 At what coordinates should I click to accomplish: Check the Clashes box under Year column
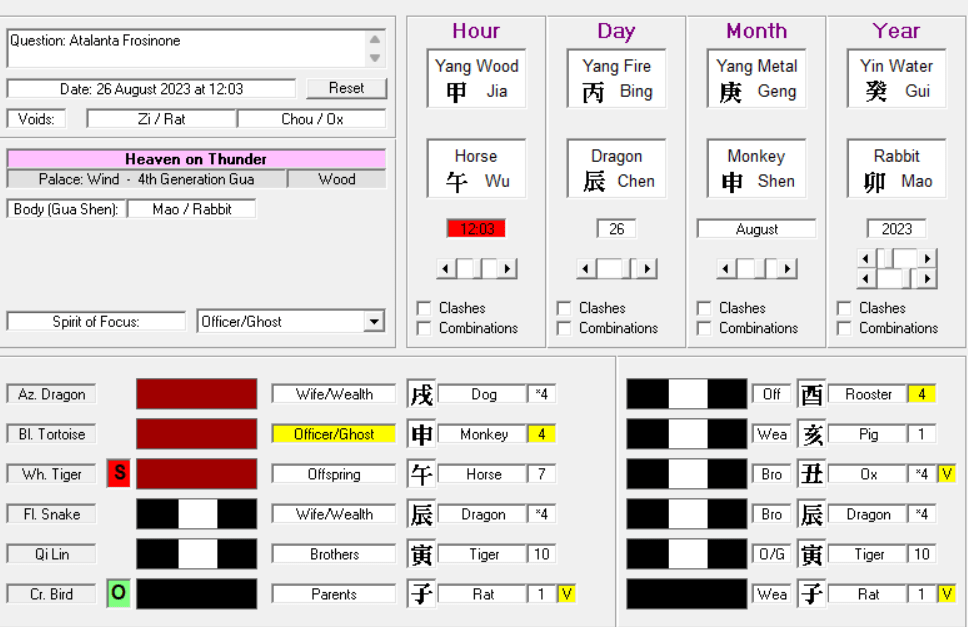(844, 308)
